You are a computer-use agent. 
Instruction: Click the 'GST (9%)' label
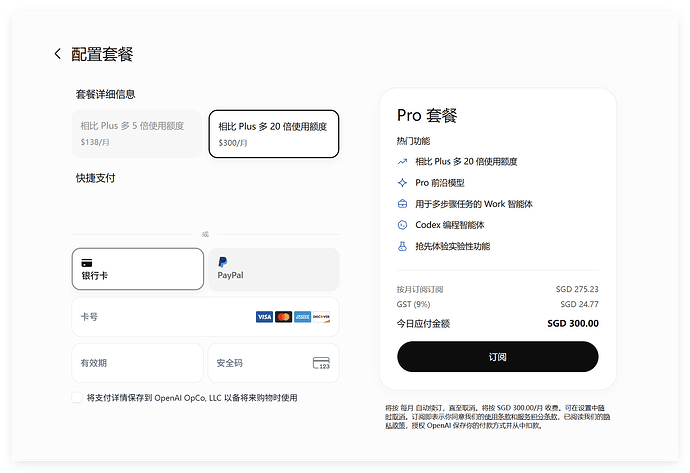tap(413, 304)
